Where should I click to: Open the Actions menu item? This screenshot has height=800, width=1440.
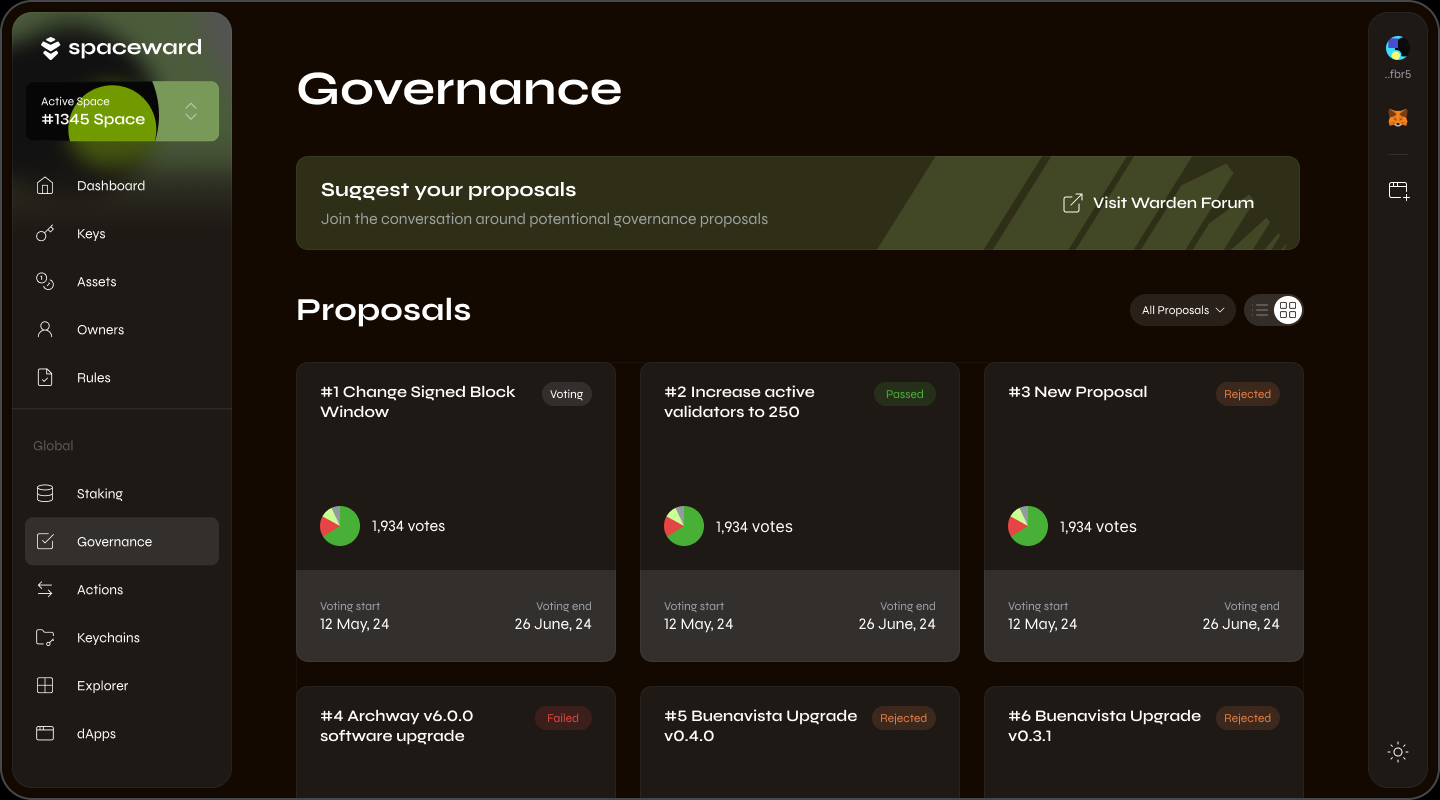pos(100,590)
